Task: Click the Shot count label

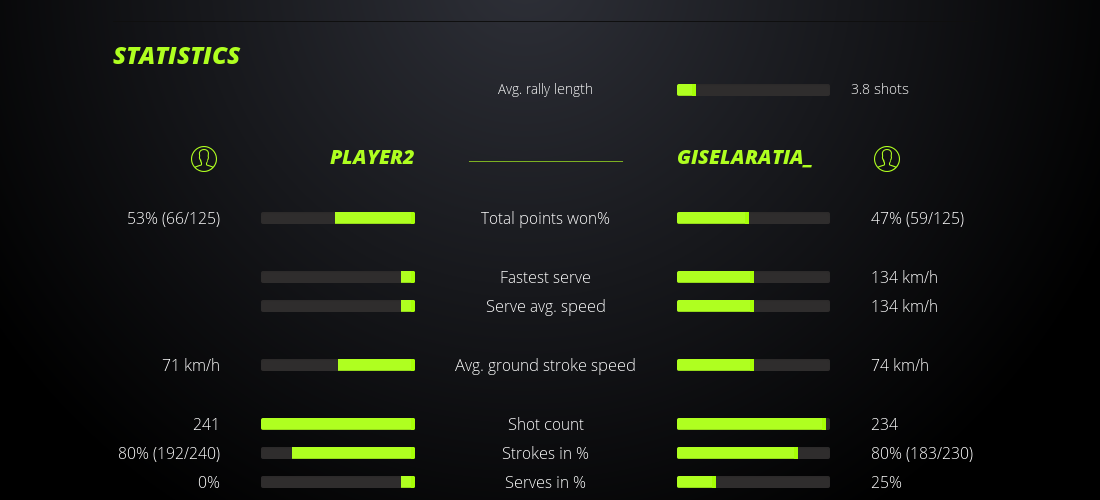Action: 545,424
